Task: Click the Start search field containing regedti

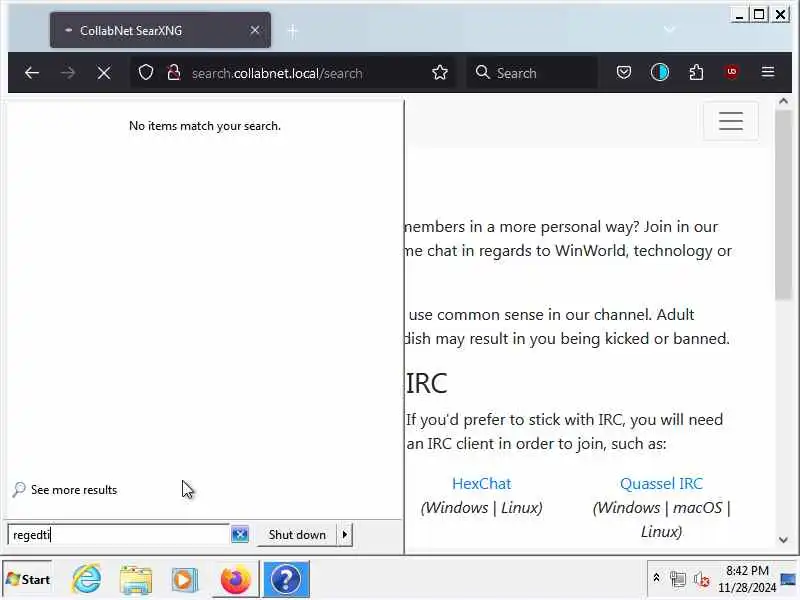Action: pyautogui.click(x=118, y=535)
